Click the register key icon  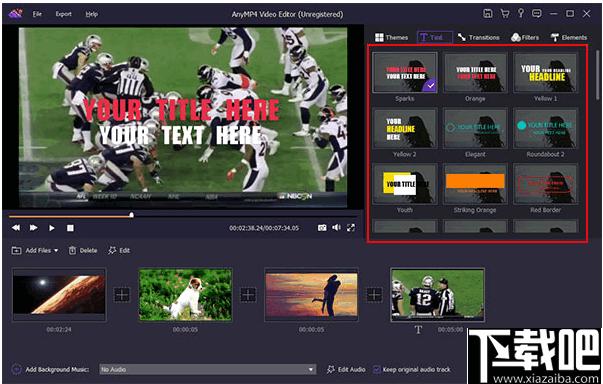point(521,13)
